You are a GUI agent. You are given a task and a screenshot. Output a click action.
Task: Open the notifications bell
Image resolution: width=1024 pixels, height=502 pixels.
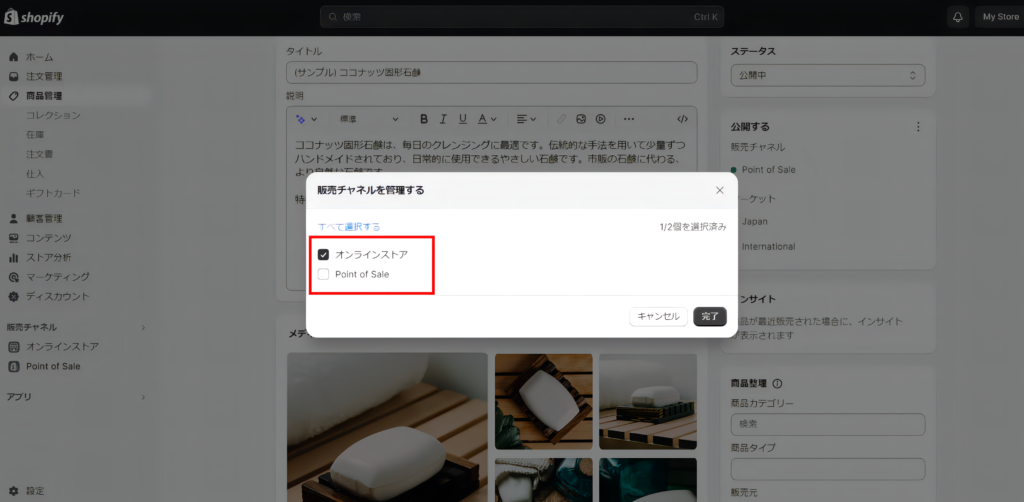pyautogui.click(x=957, y=17)
